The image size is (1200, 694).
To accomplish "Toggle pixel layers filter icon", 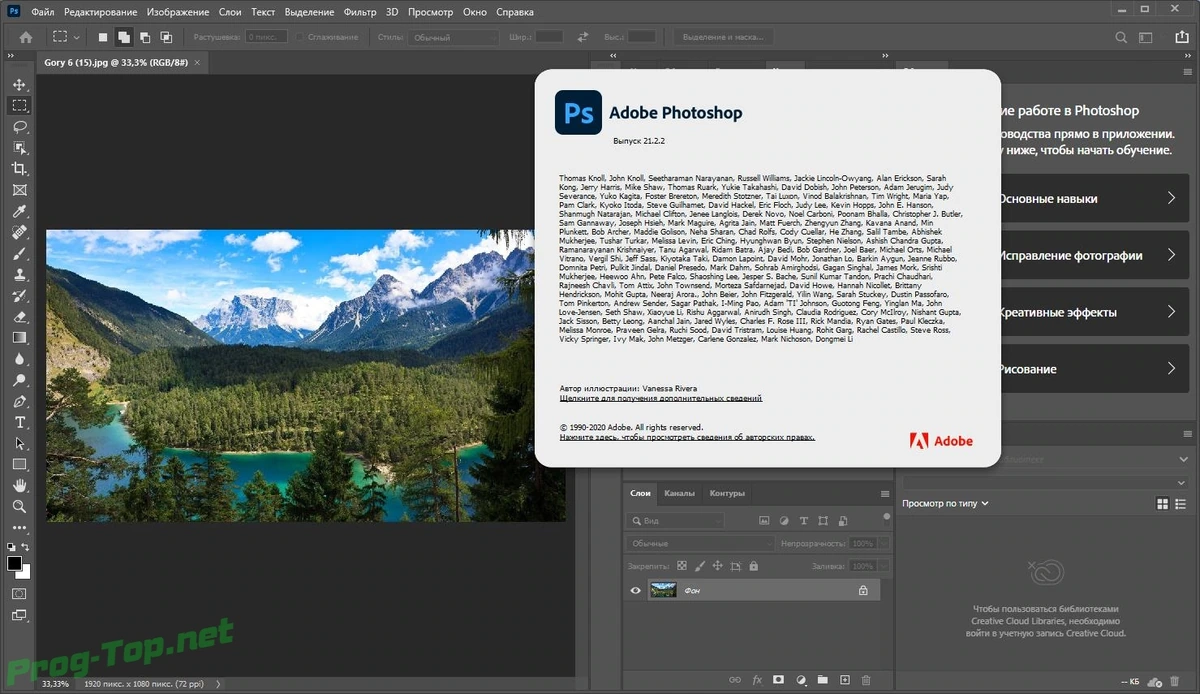I will 764,521.
